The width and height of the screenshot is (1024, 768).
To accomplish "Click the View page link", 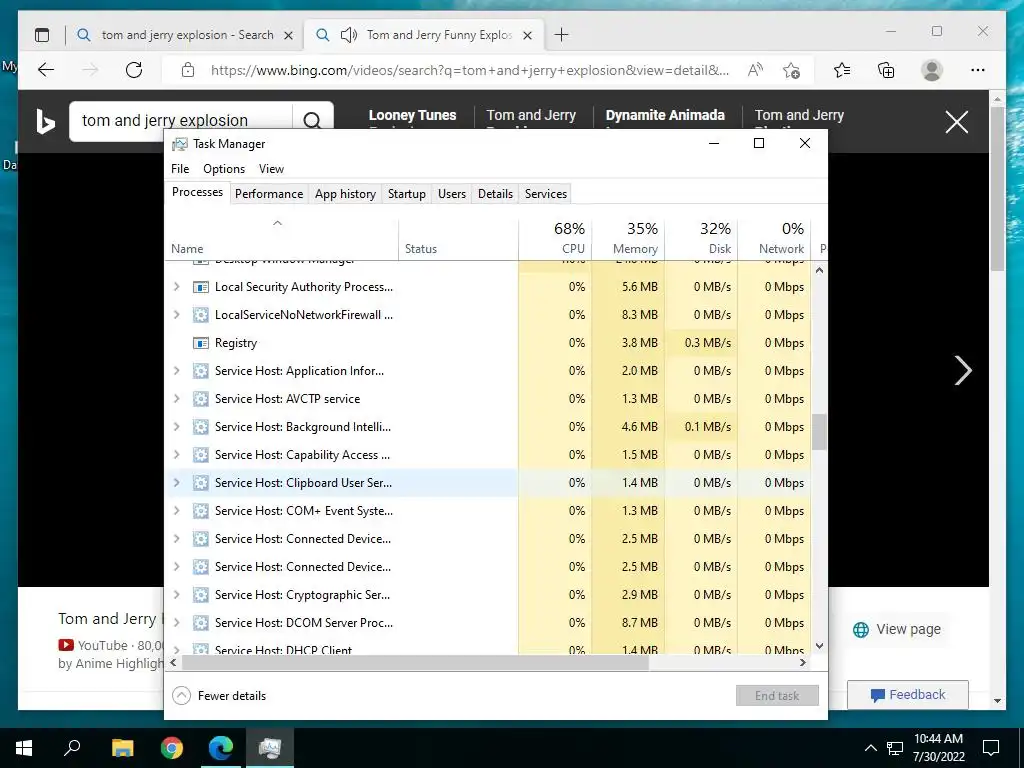I will click(908, 629).
